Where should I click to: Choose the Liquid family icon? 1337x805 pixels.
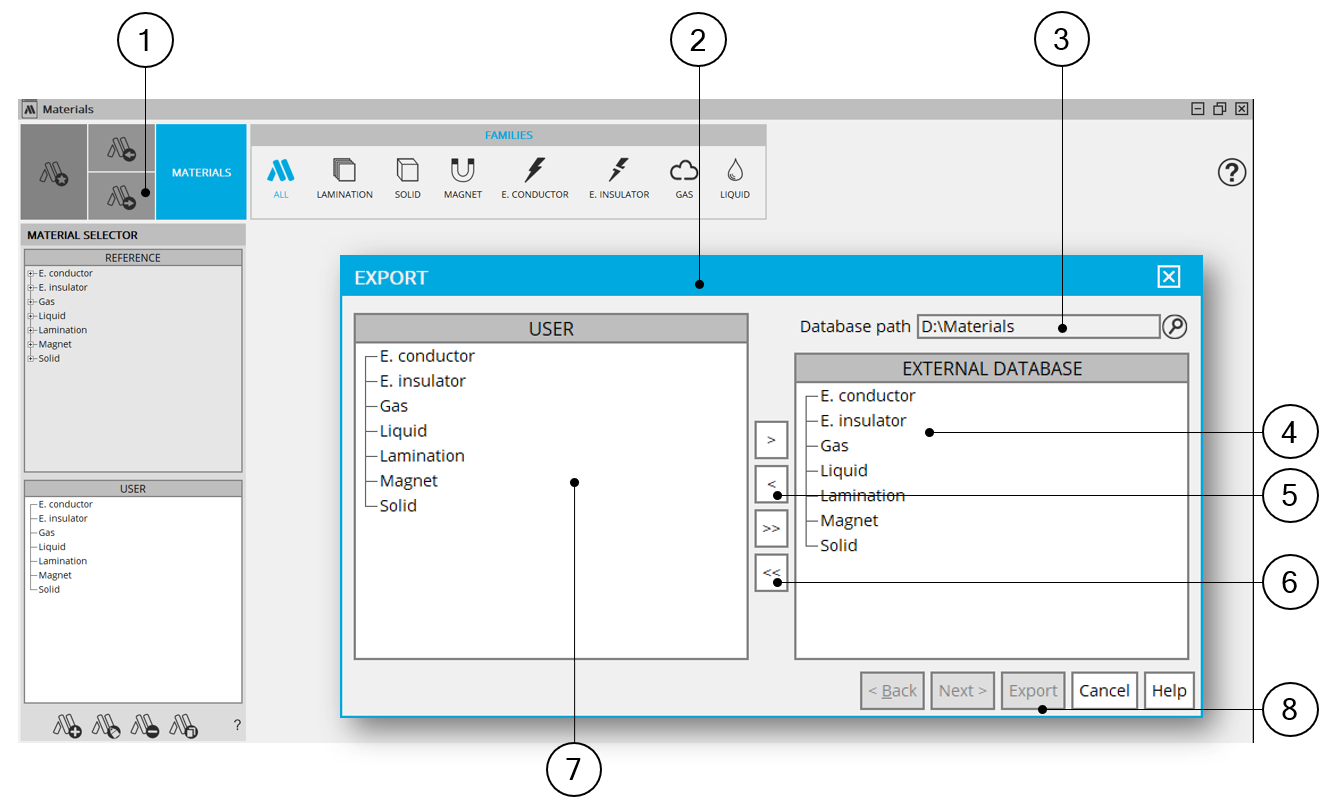point(734,178)
